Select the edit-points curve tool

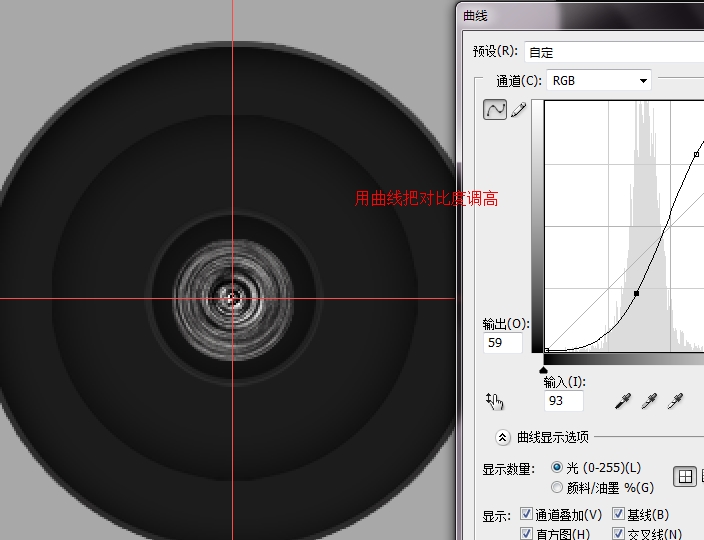(495, 111)
